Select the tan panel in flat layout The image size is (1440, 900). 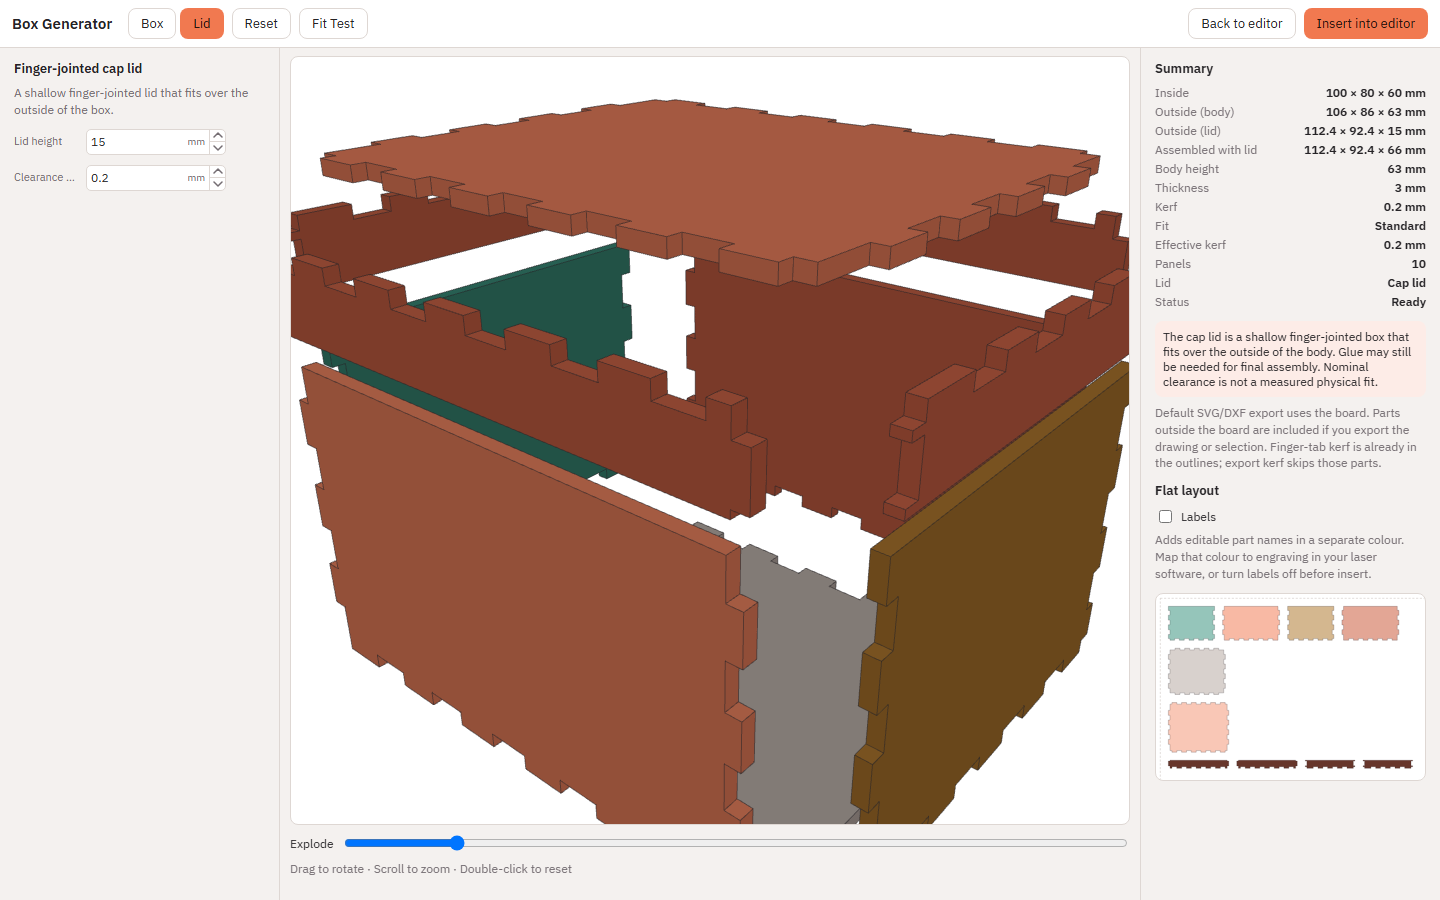(x=1311, y=623)
